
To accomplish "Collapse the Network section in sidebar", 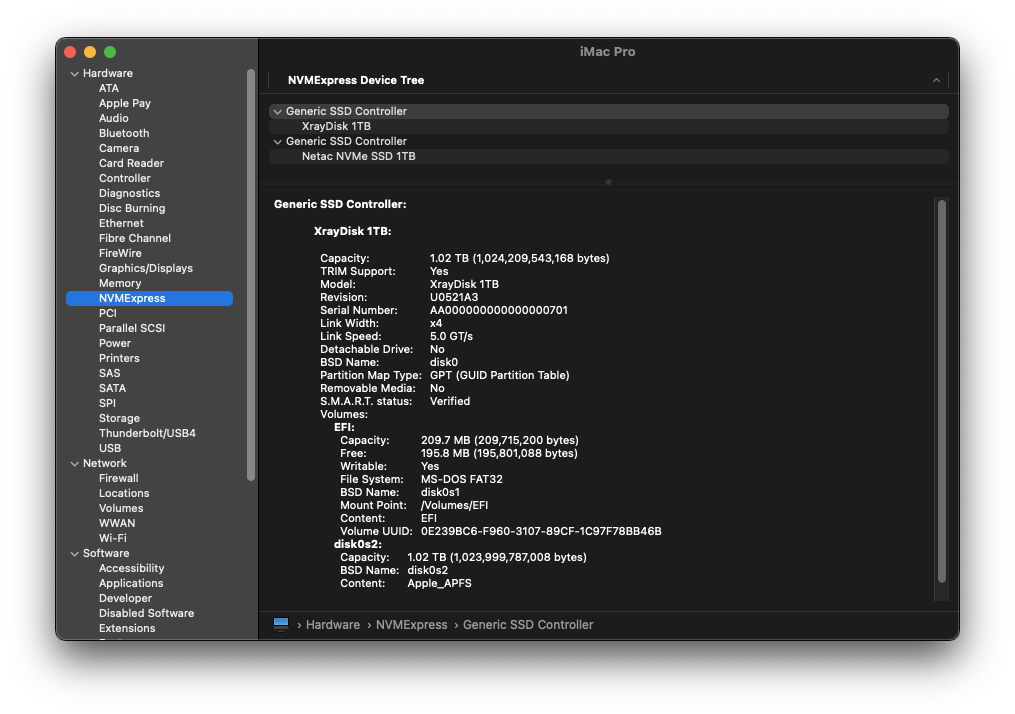I will pyautogui.click(x=75, y=463).
